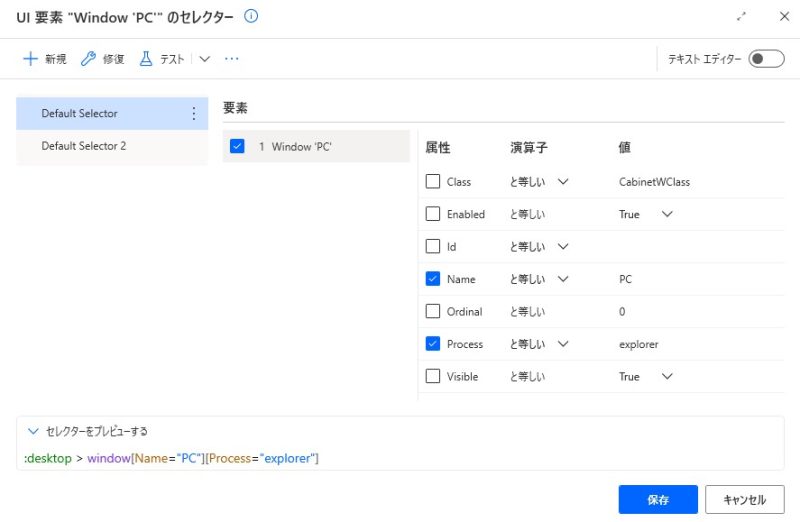This screenshot has height=522, width=800.
Task: Click the Id attribute value field
Action: (x=690, y=247)
